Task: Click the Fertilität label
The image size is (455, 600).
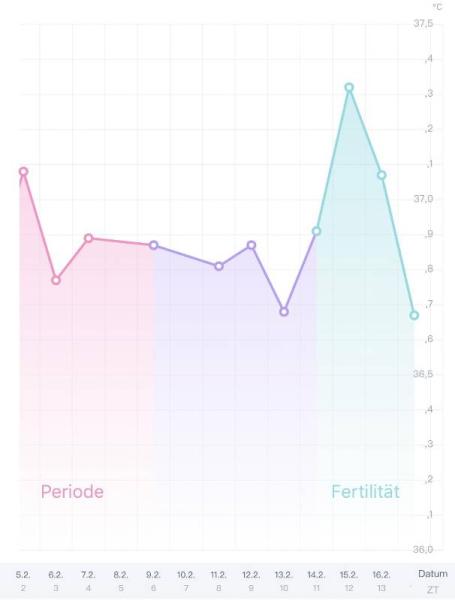Action: coord(365,492)
